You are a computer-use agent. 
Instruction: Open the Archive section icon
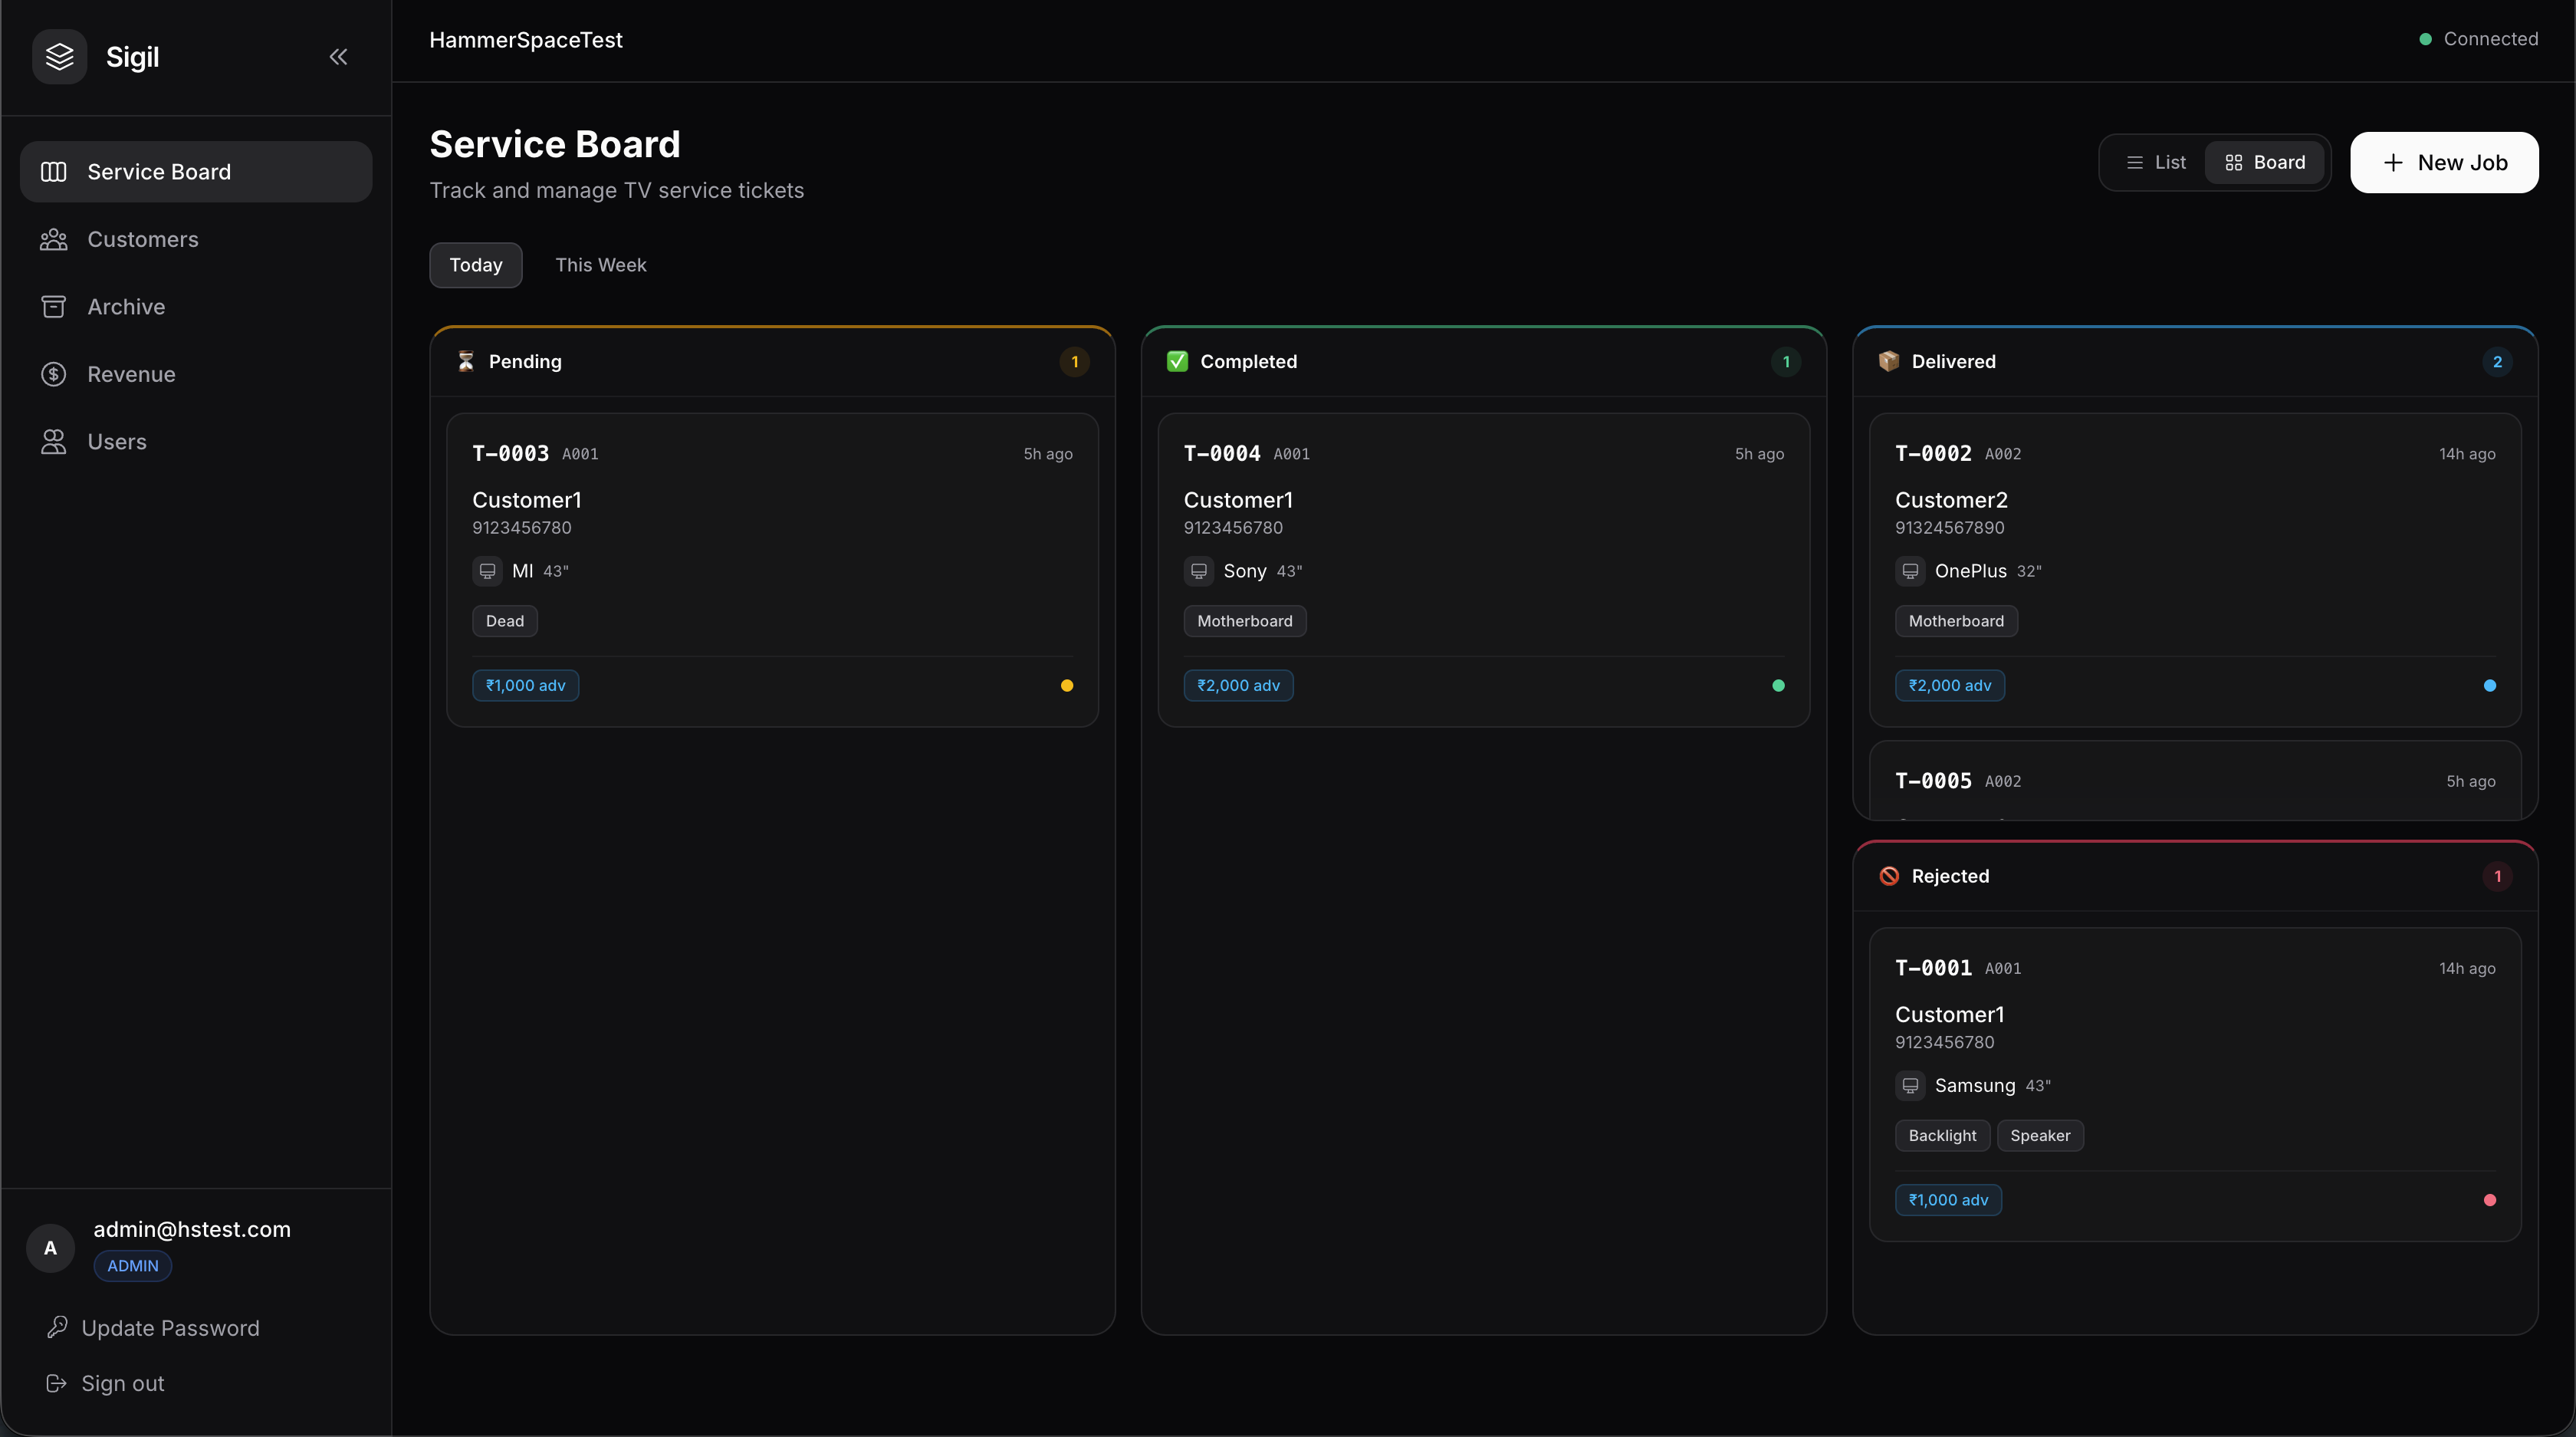[x=54, y=307]
